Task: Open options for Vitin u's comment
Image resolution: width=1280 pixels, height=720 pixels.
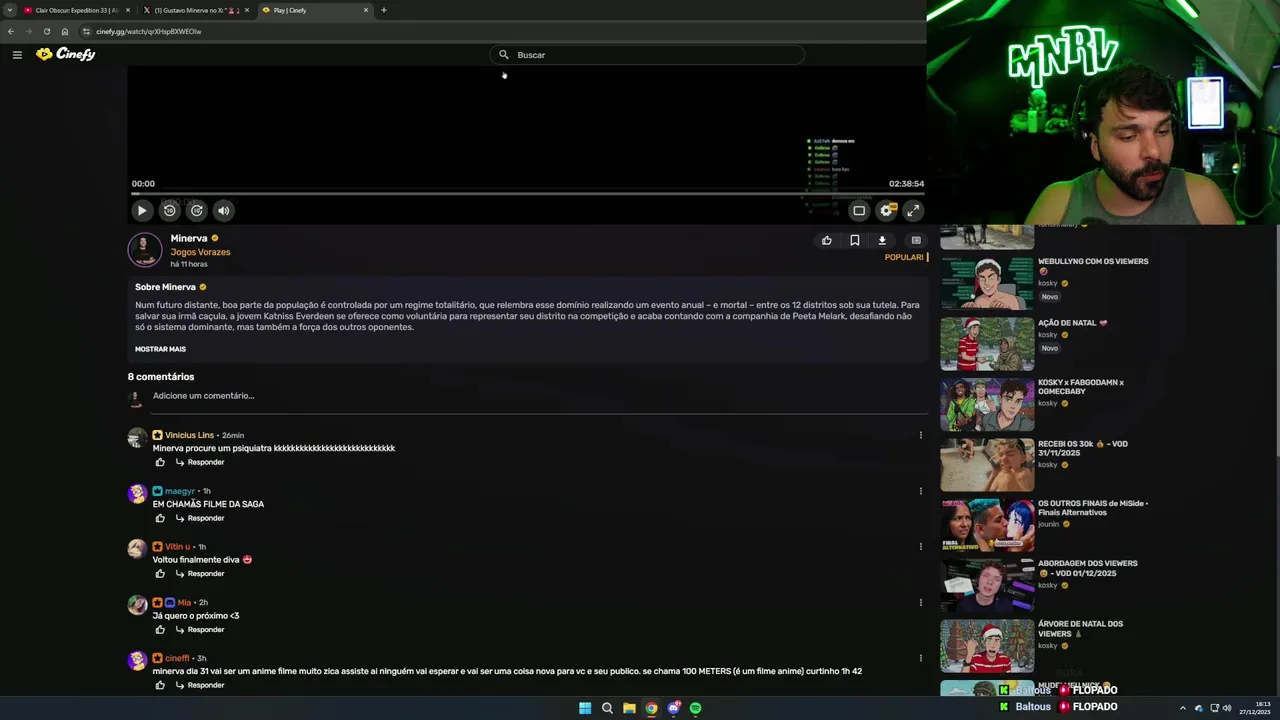Action: tap(920, 547)
